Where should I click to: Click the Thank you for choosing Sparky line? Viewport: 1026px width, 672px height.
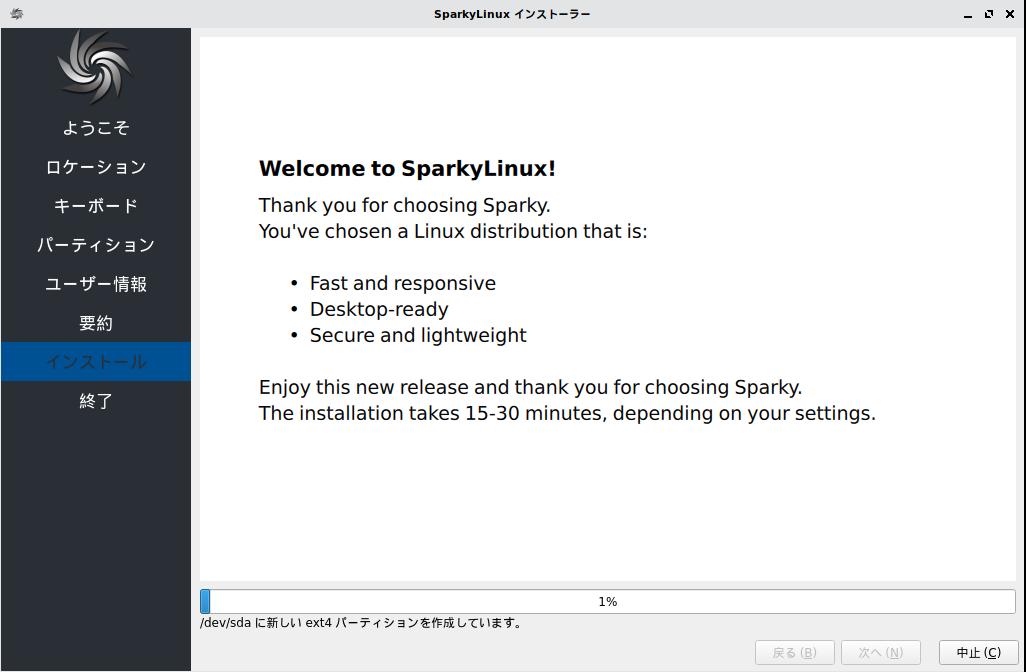404,205
